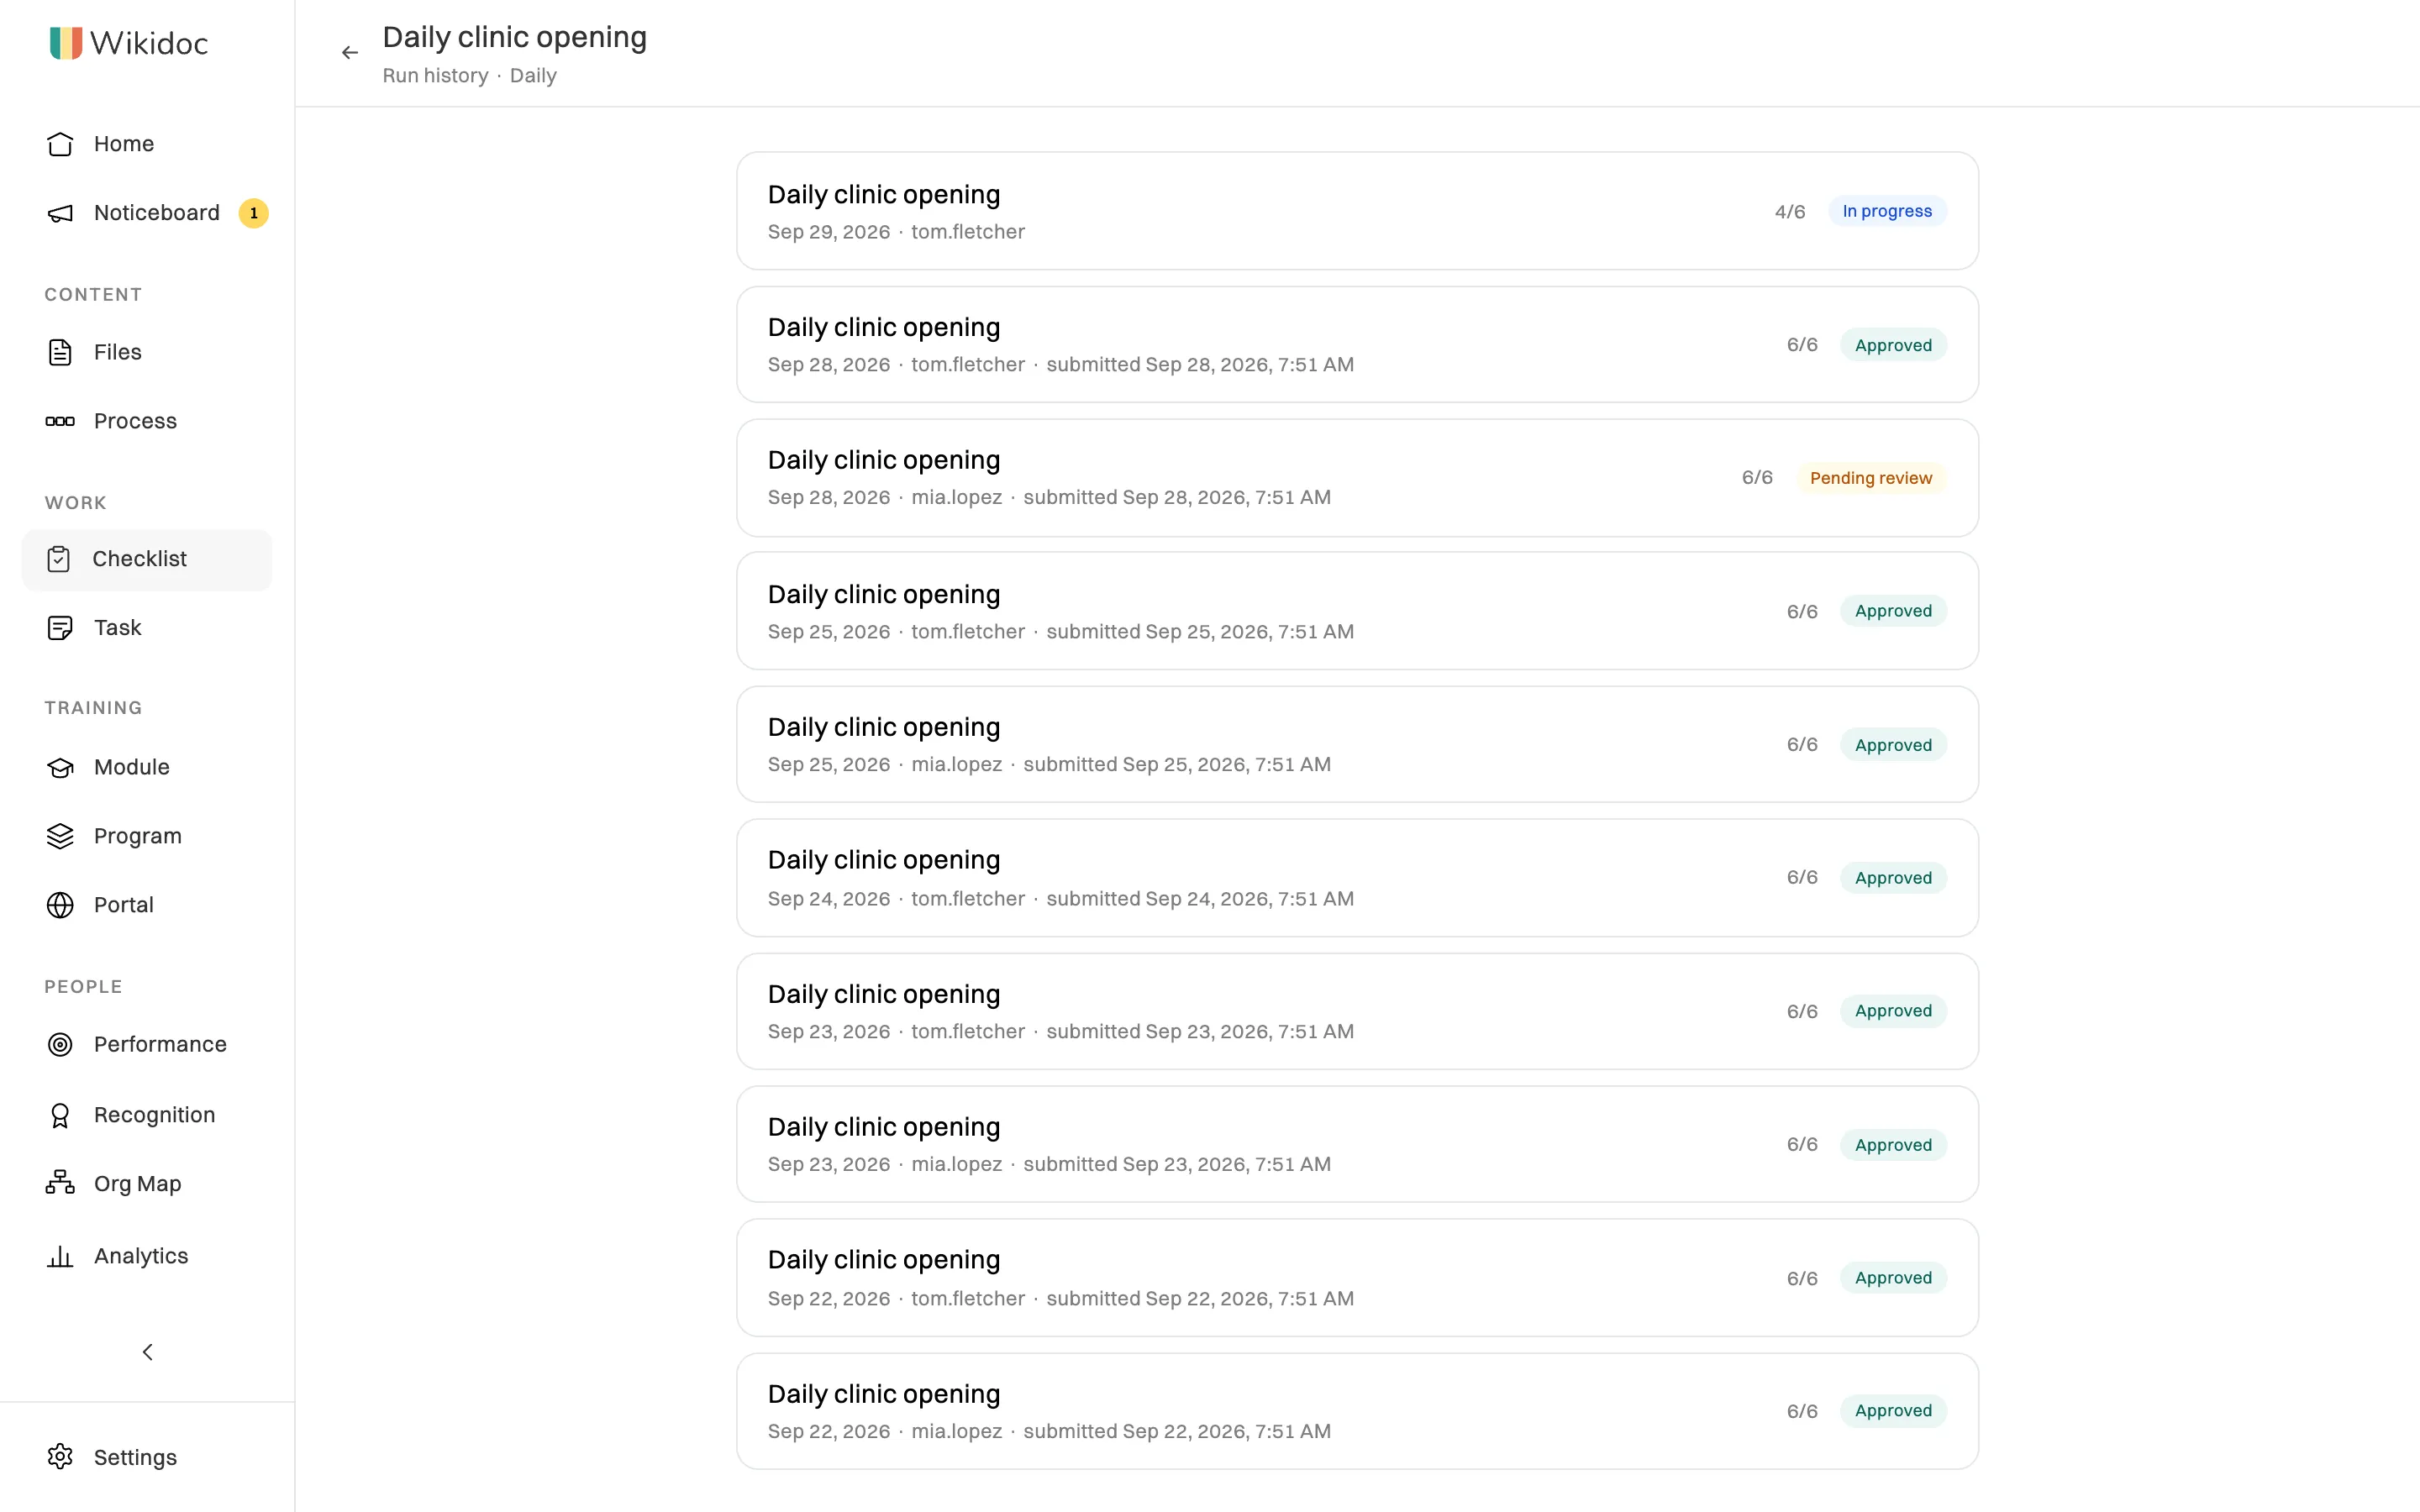Click the Files document icon
The image size is (2420, 1512).
[x=60, y=352]
